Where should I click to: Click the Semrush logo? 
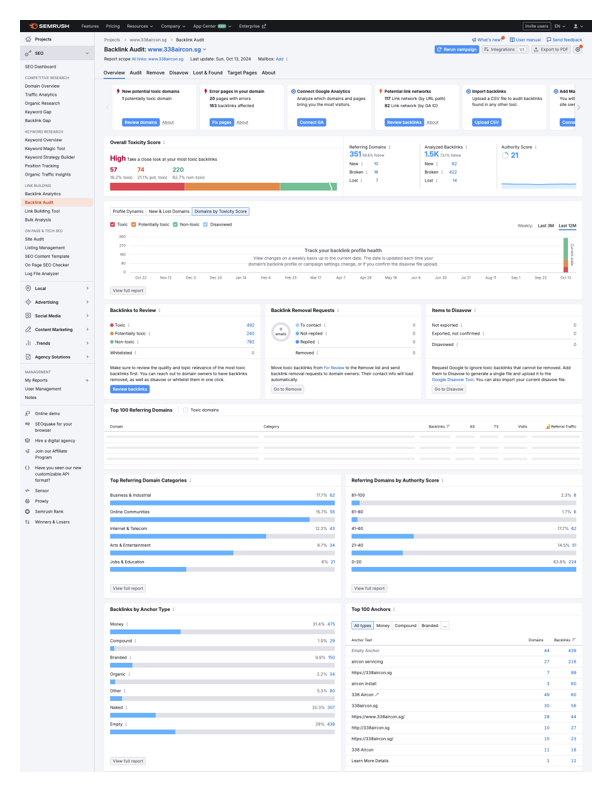48,25
